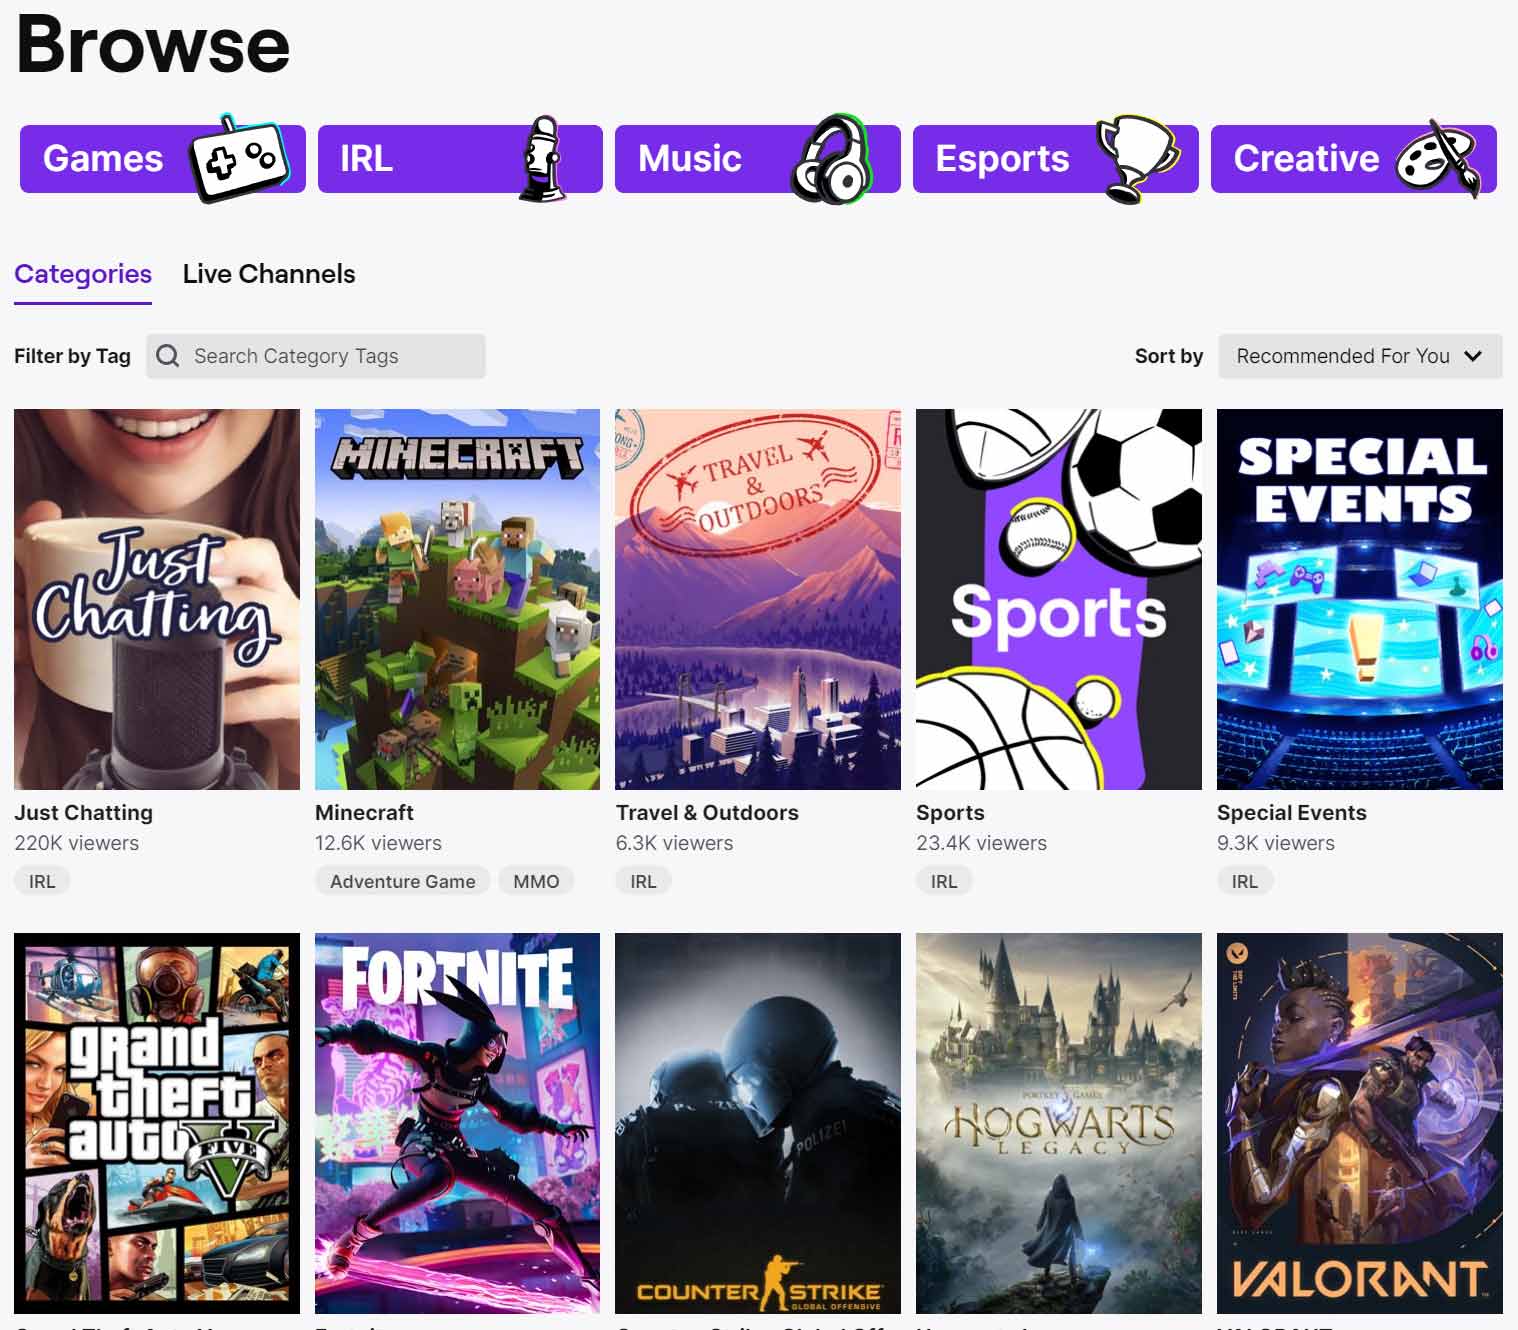Click the search magnifier icon in tag filter
The width and height of the screenshot is (1518, 1330).
[168, 356]
